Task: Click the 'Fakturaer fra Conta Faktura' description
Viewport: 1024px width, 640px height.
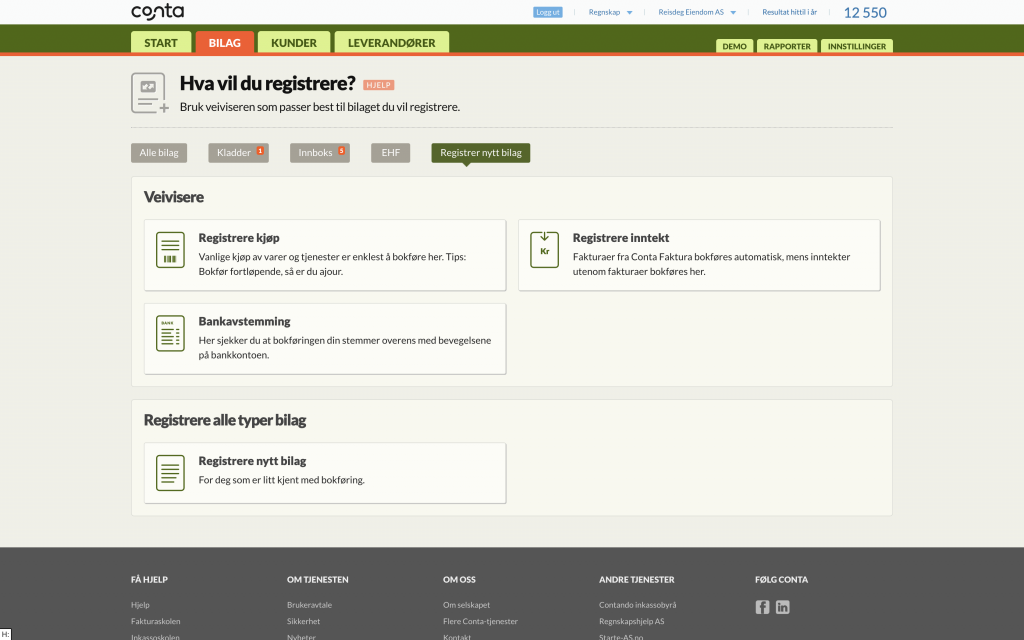Action: pos(711,264)
